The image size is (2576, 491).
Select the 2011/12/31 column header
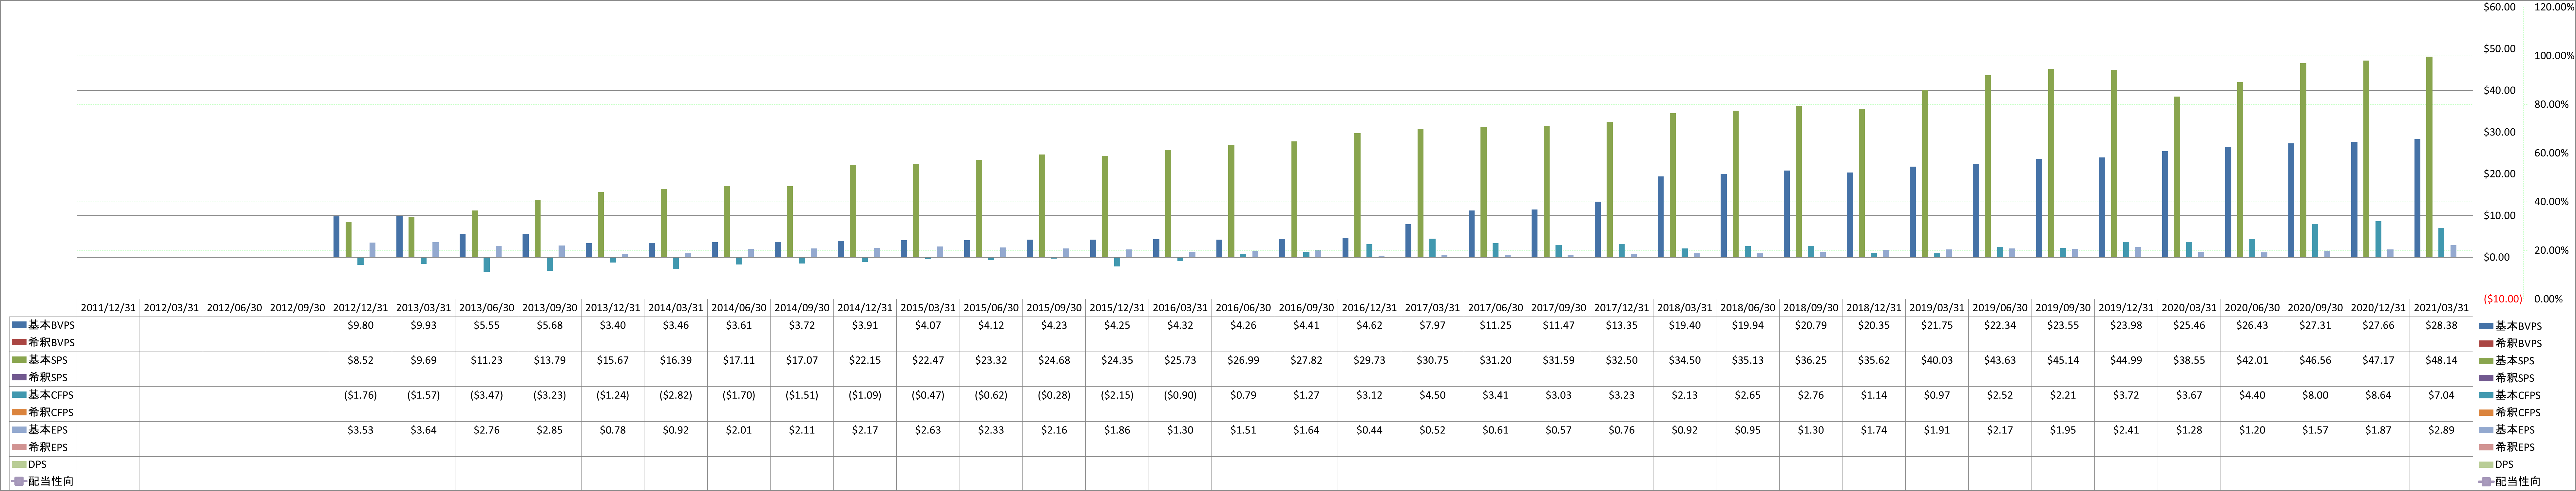point(108,308)
